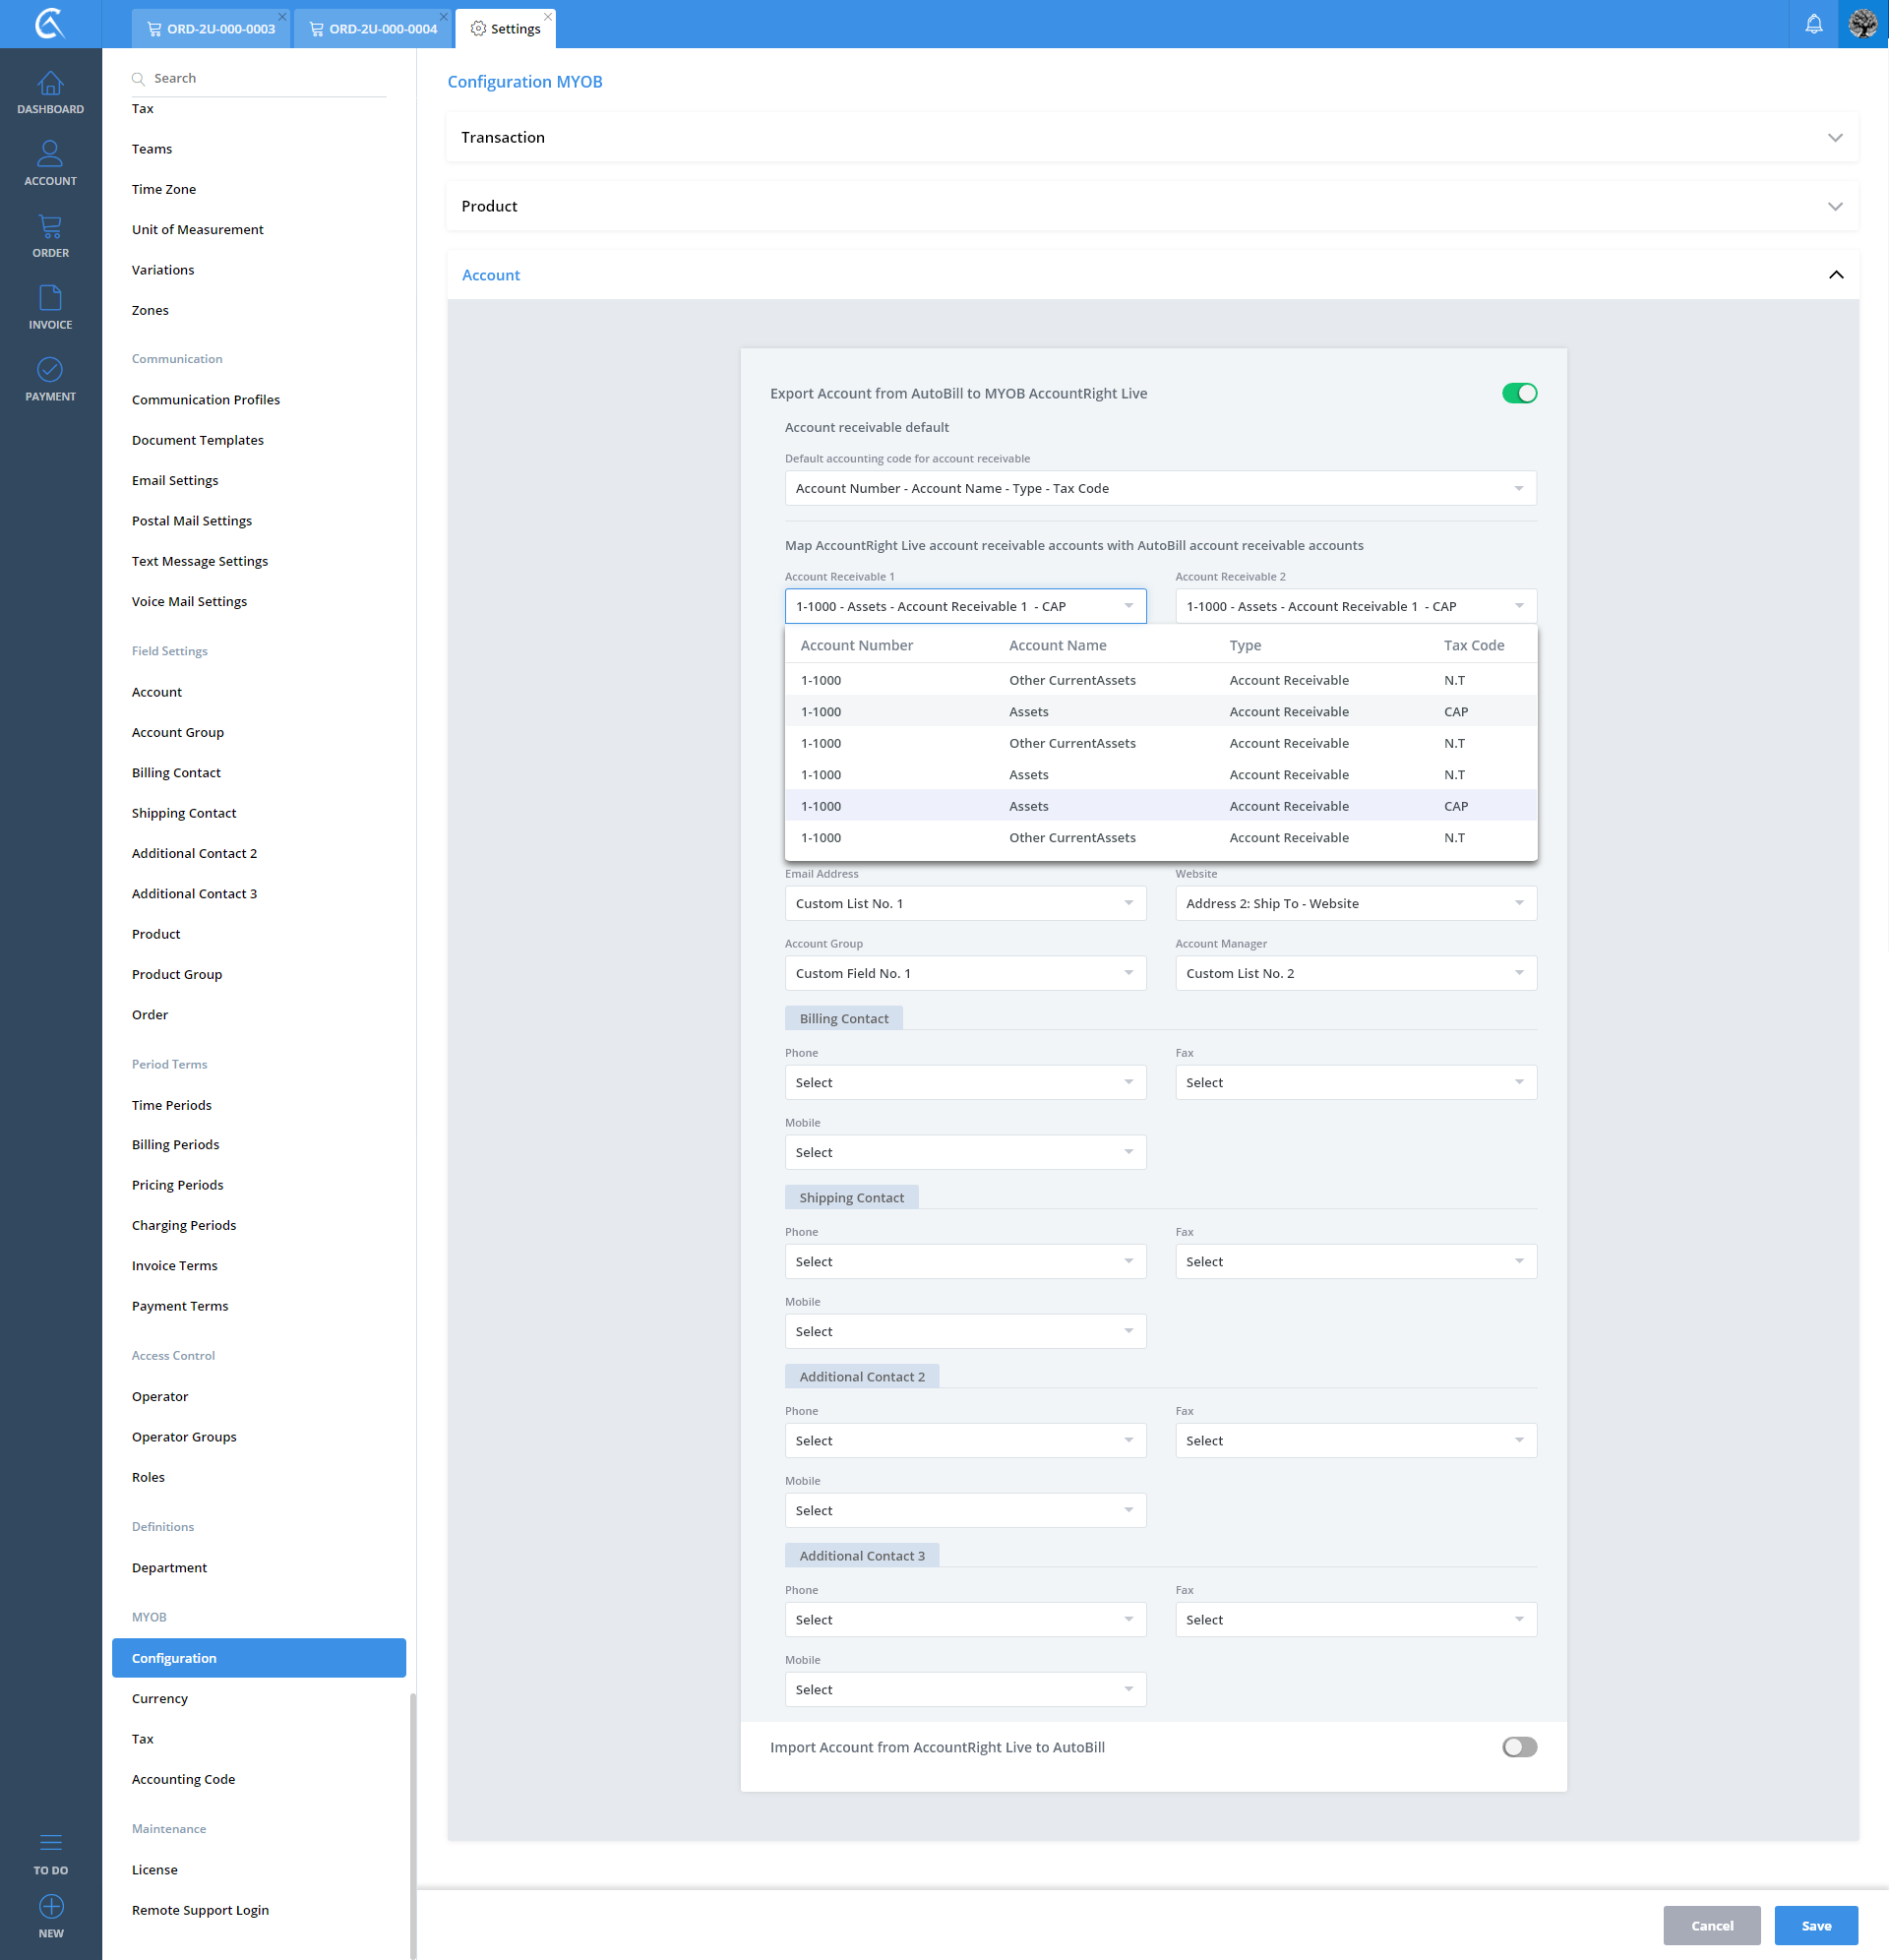Click the notification bell icon
The width and height of the screenshot is (1889, 1960).
1813,24
